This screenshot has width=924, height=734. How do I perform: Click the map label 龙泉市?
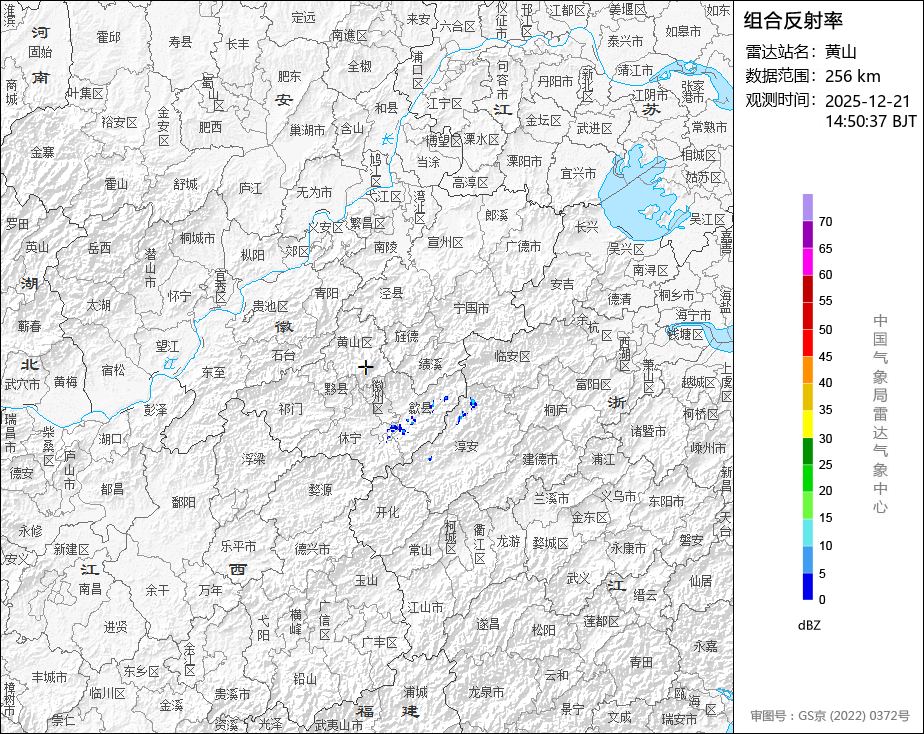coord(486,692)
